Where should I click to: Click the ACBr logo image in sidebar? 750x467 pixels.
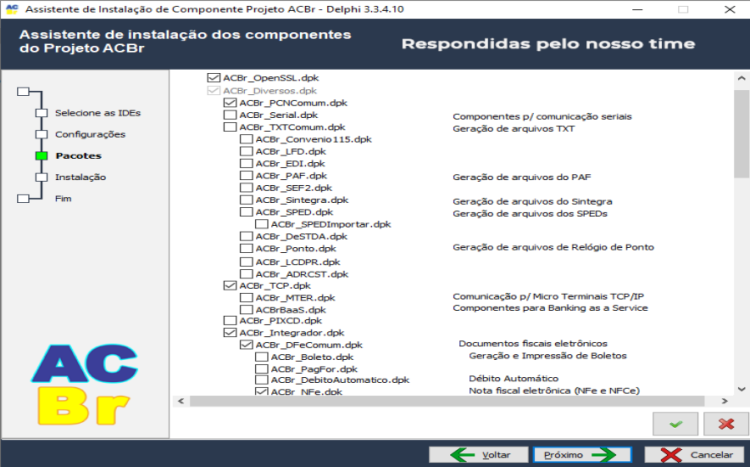click(x=85, y=385)
